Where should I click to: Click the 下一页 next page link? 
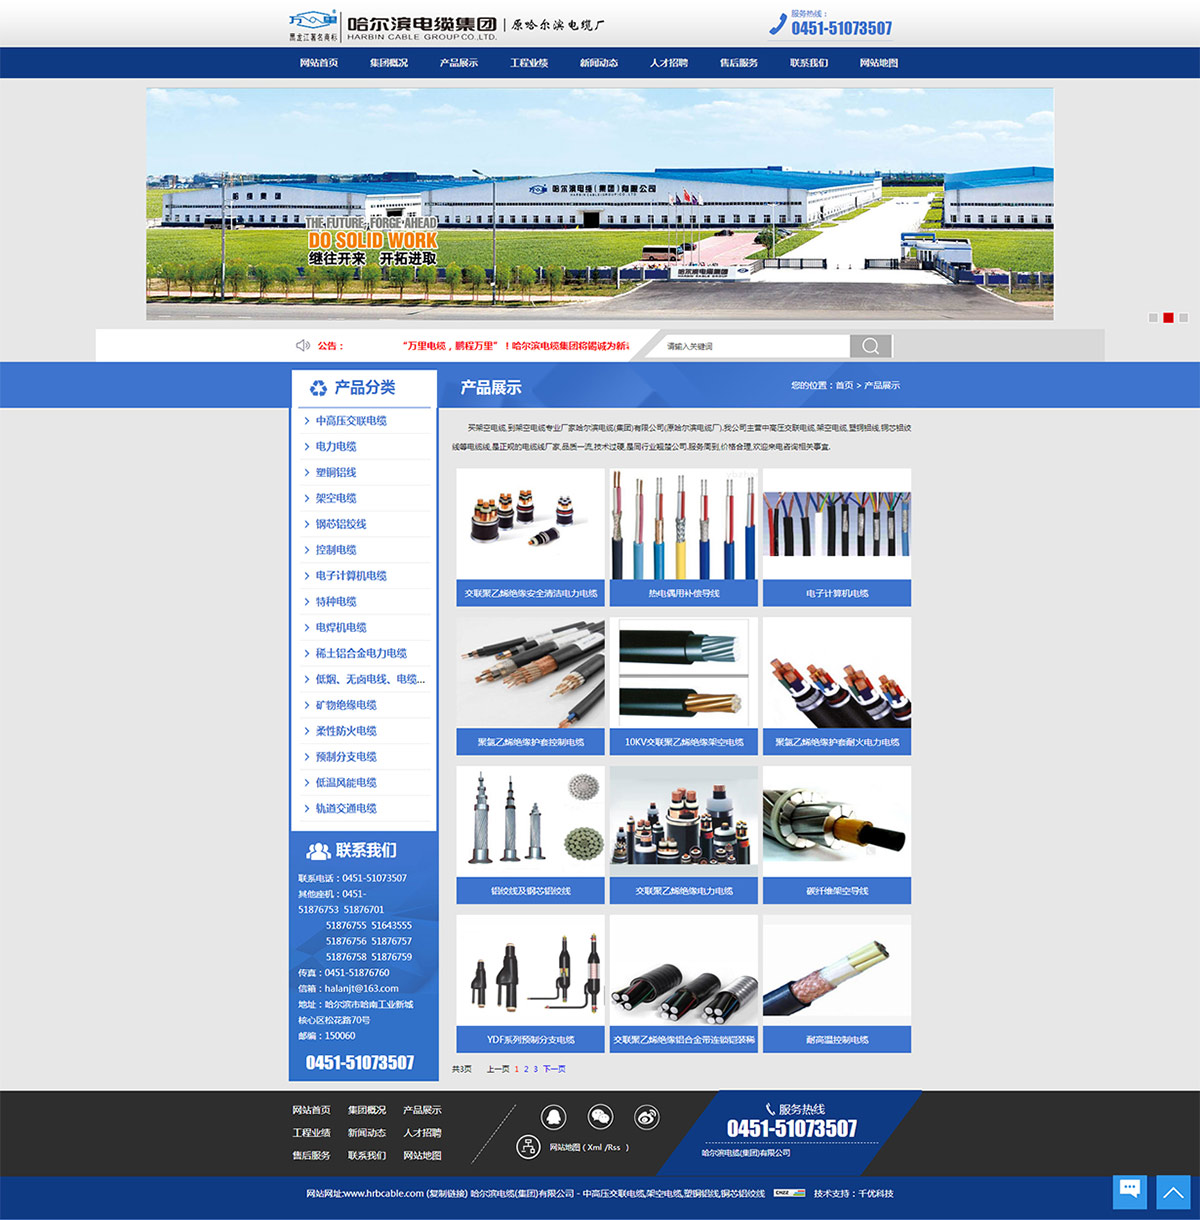tap(554, 1069)
